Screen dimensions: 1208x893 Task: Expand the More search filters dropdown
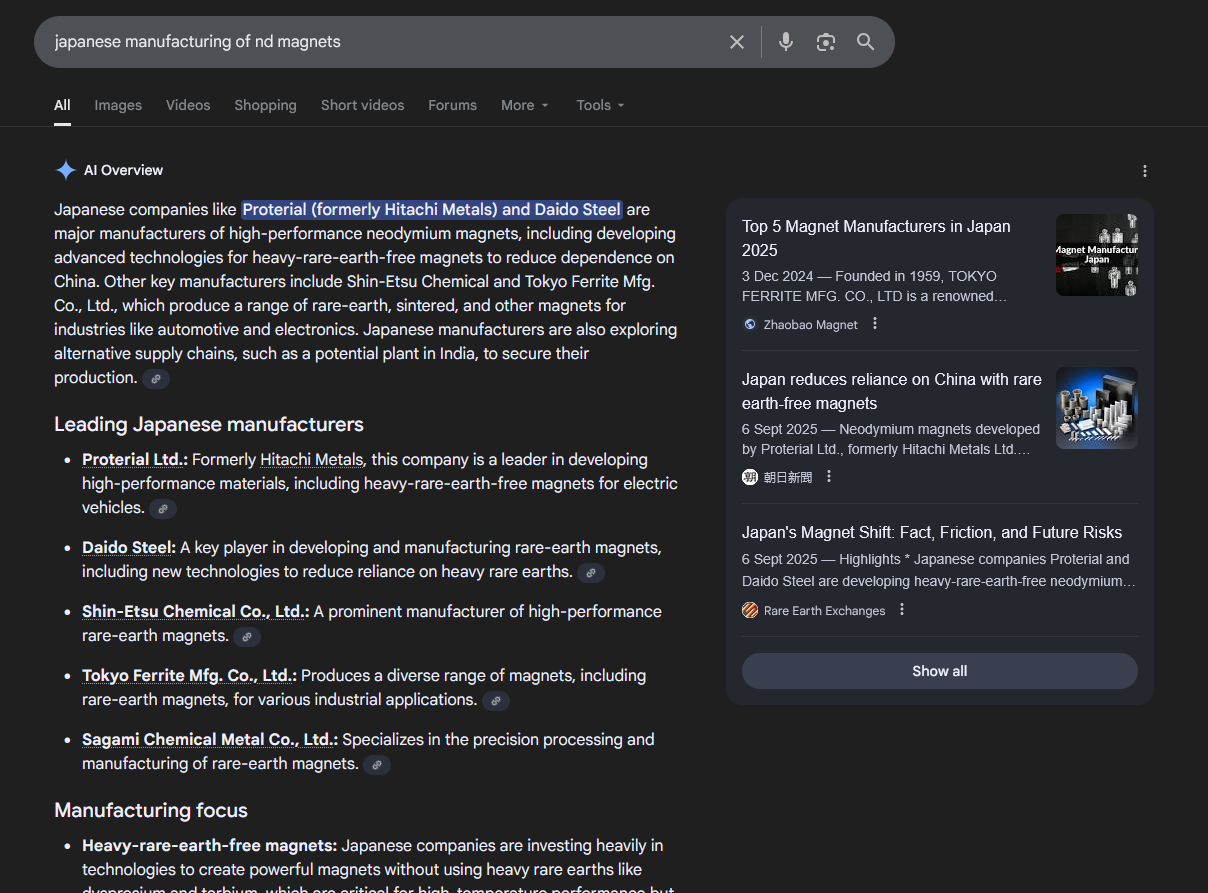point(525,105)
